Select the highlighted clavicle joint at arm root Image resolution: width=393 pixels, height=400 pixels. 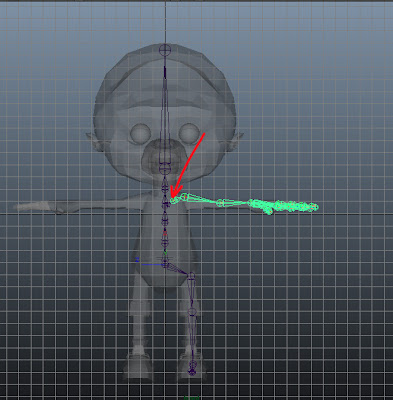173,200
